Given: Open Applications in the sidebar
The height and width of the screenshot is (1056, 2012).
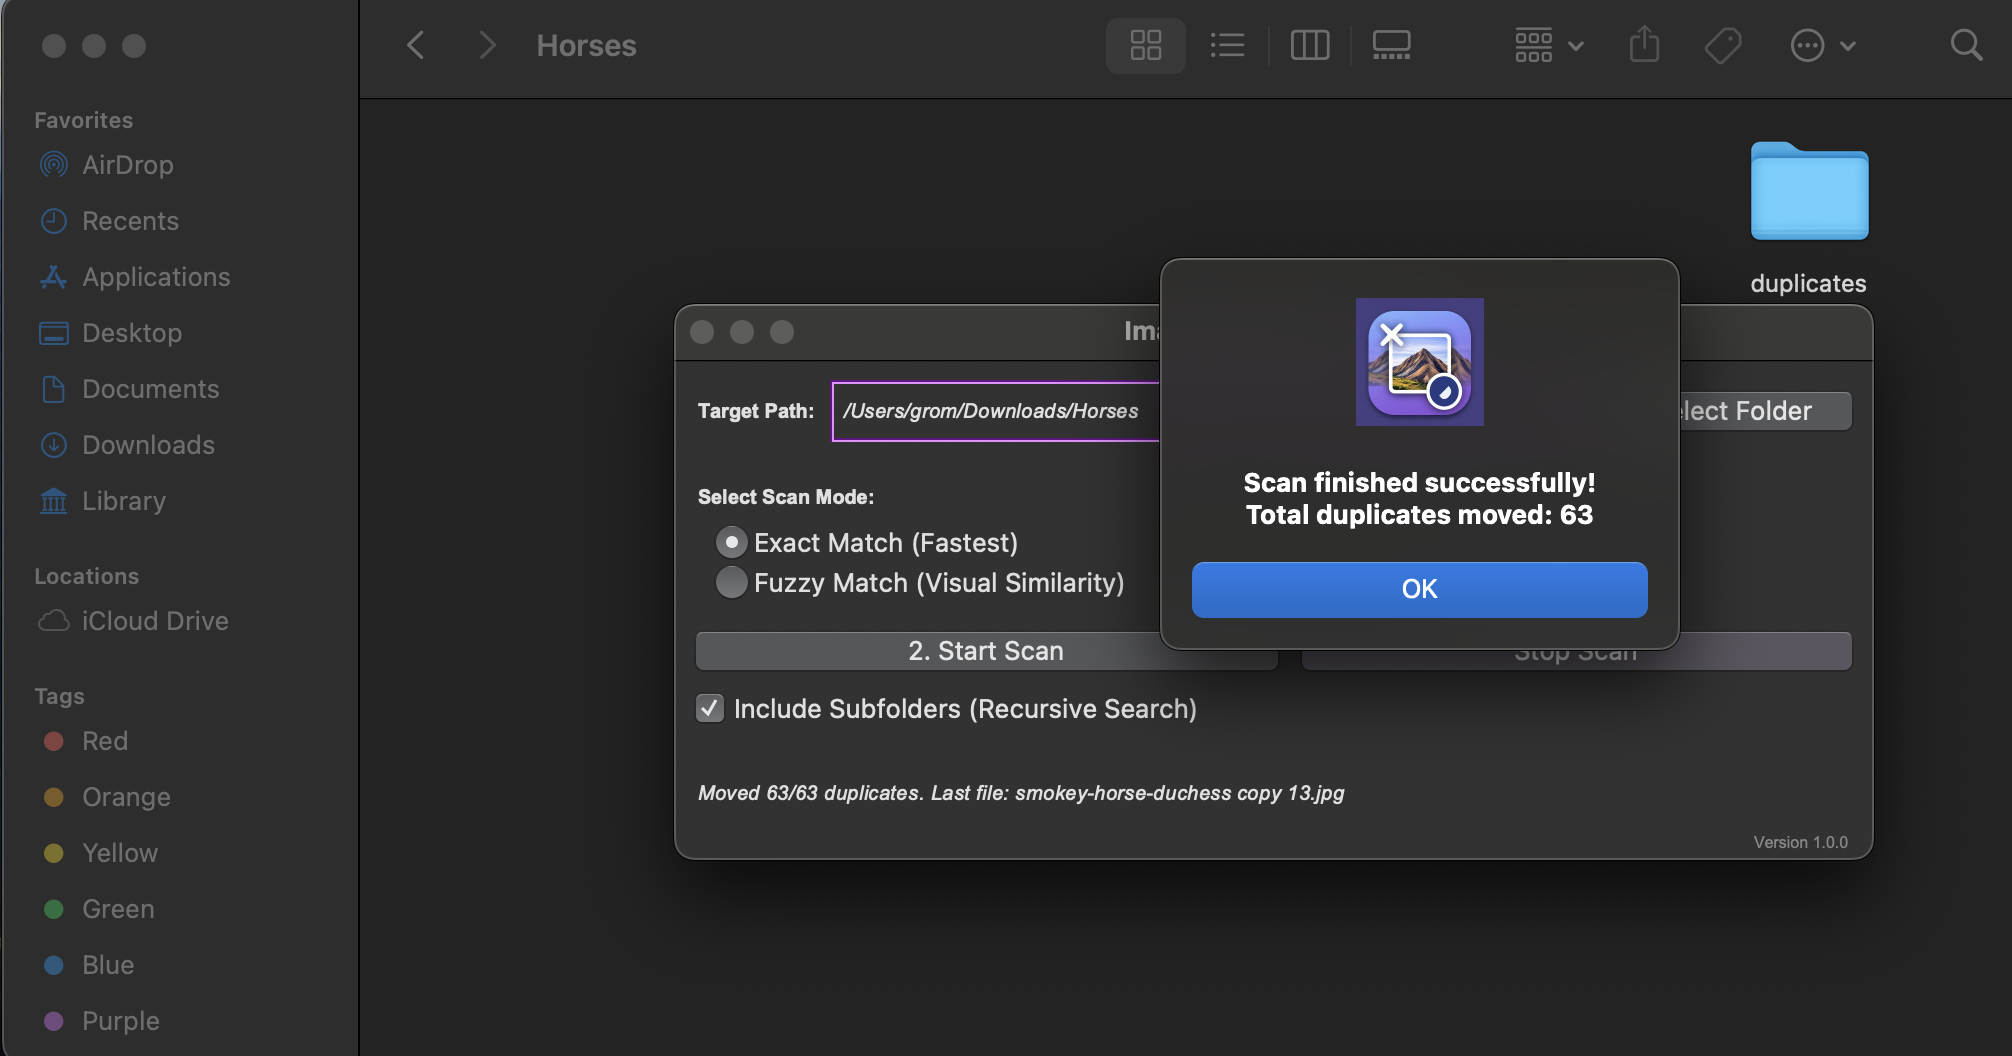Looking at the screenshot, I should 156,277.
